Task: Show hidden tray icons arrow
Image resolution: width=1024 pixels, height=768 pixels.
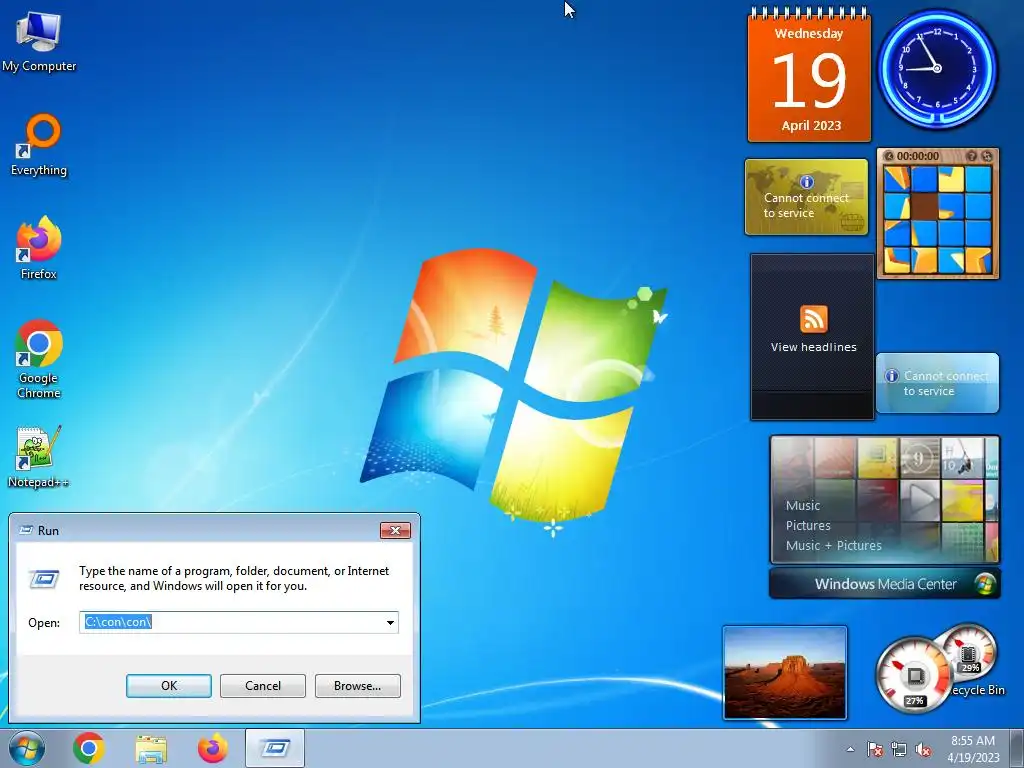Action: point(850,749)
